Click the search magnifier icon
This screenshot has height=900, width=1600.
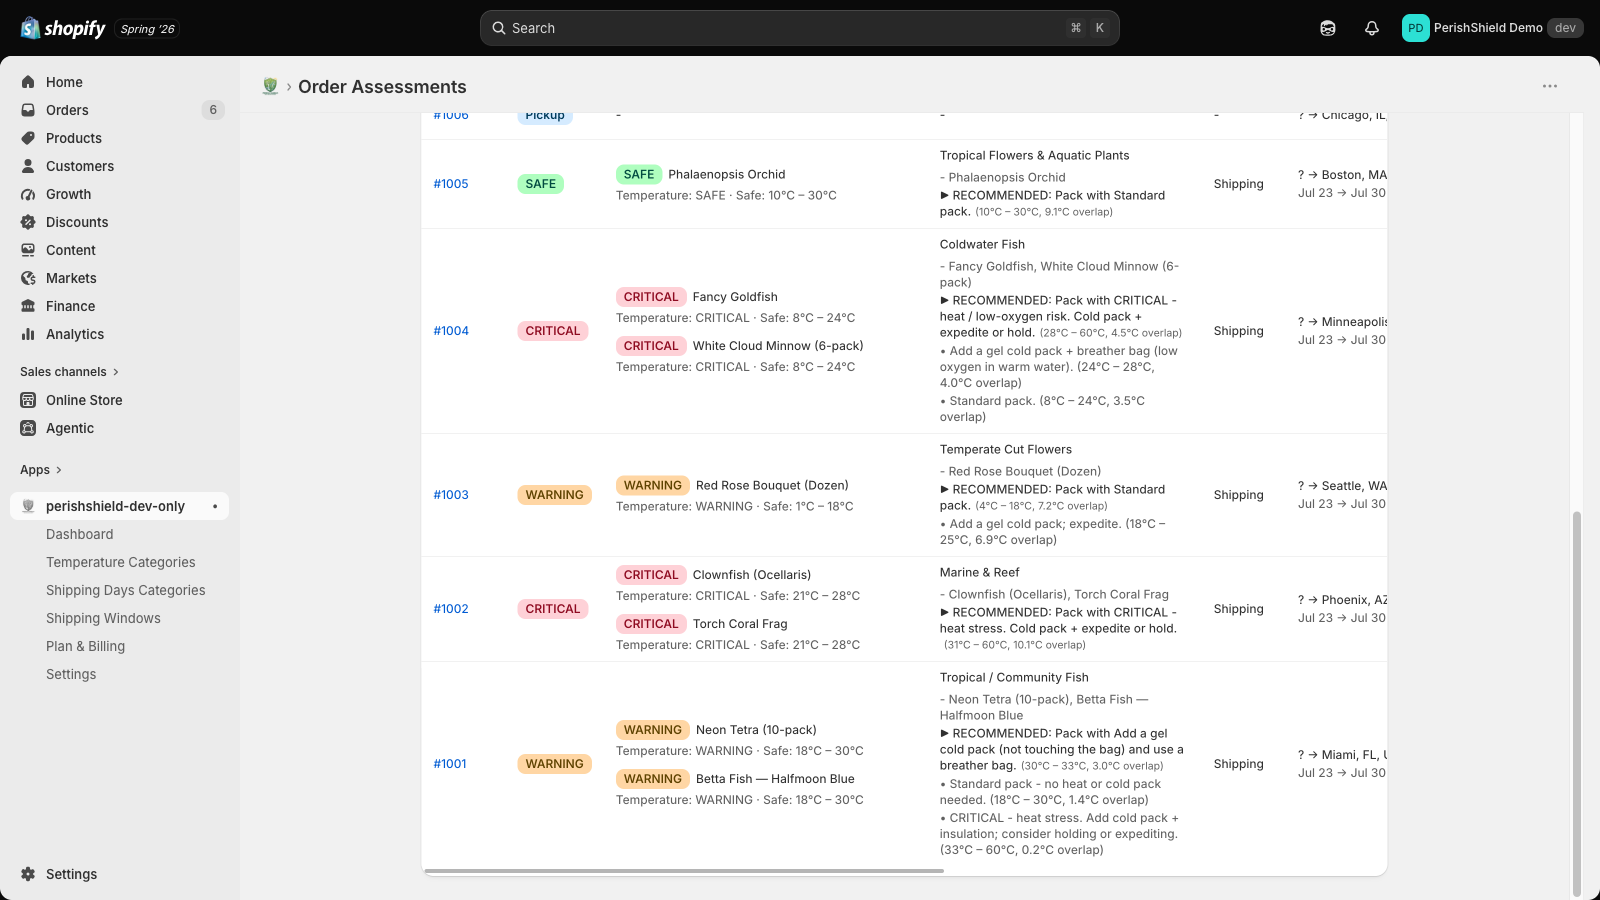tap(499, 28)
